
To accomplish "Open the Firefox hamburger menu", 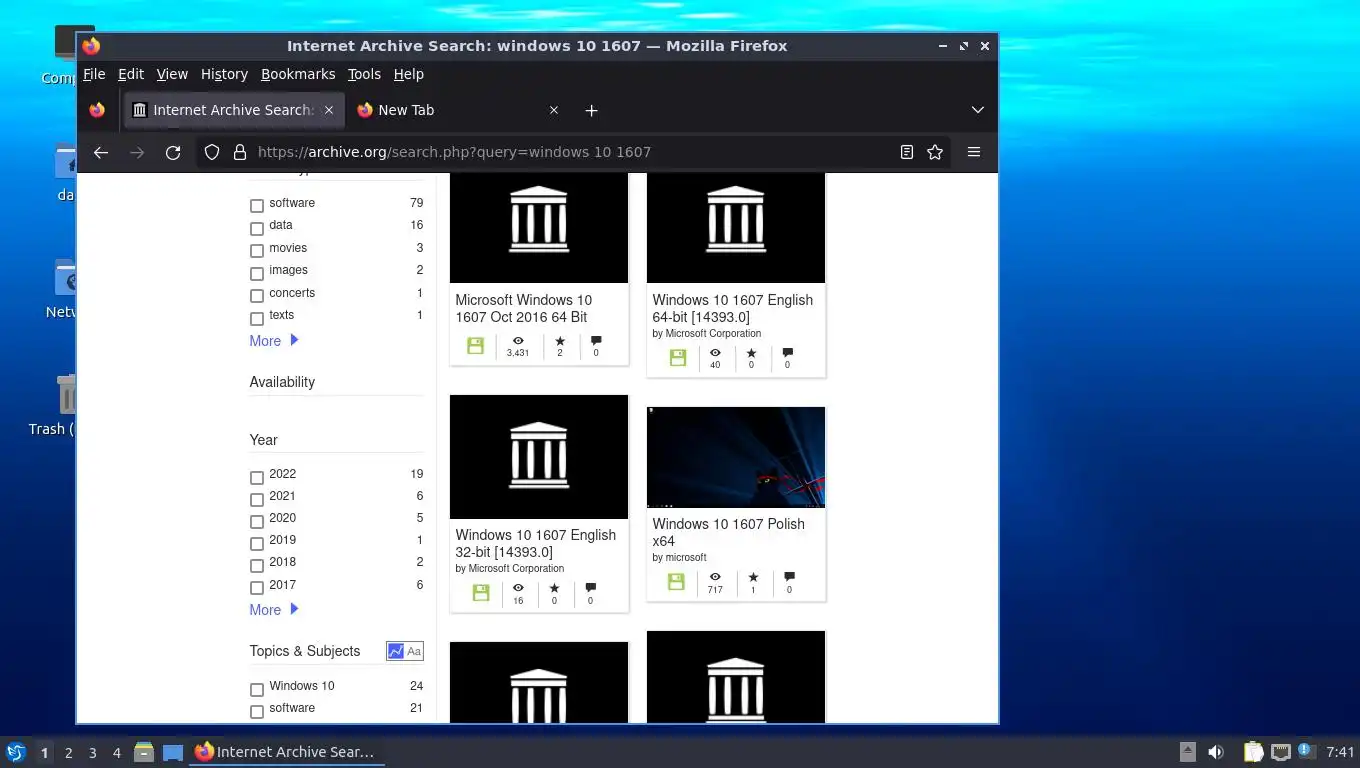I will pyautogui.click(x=974, y=152).
